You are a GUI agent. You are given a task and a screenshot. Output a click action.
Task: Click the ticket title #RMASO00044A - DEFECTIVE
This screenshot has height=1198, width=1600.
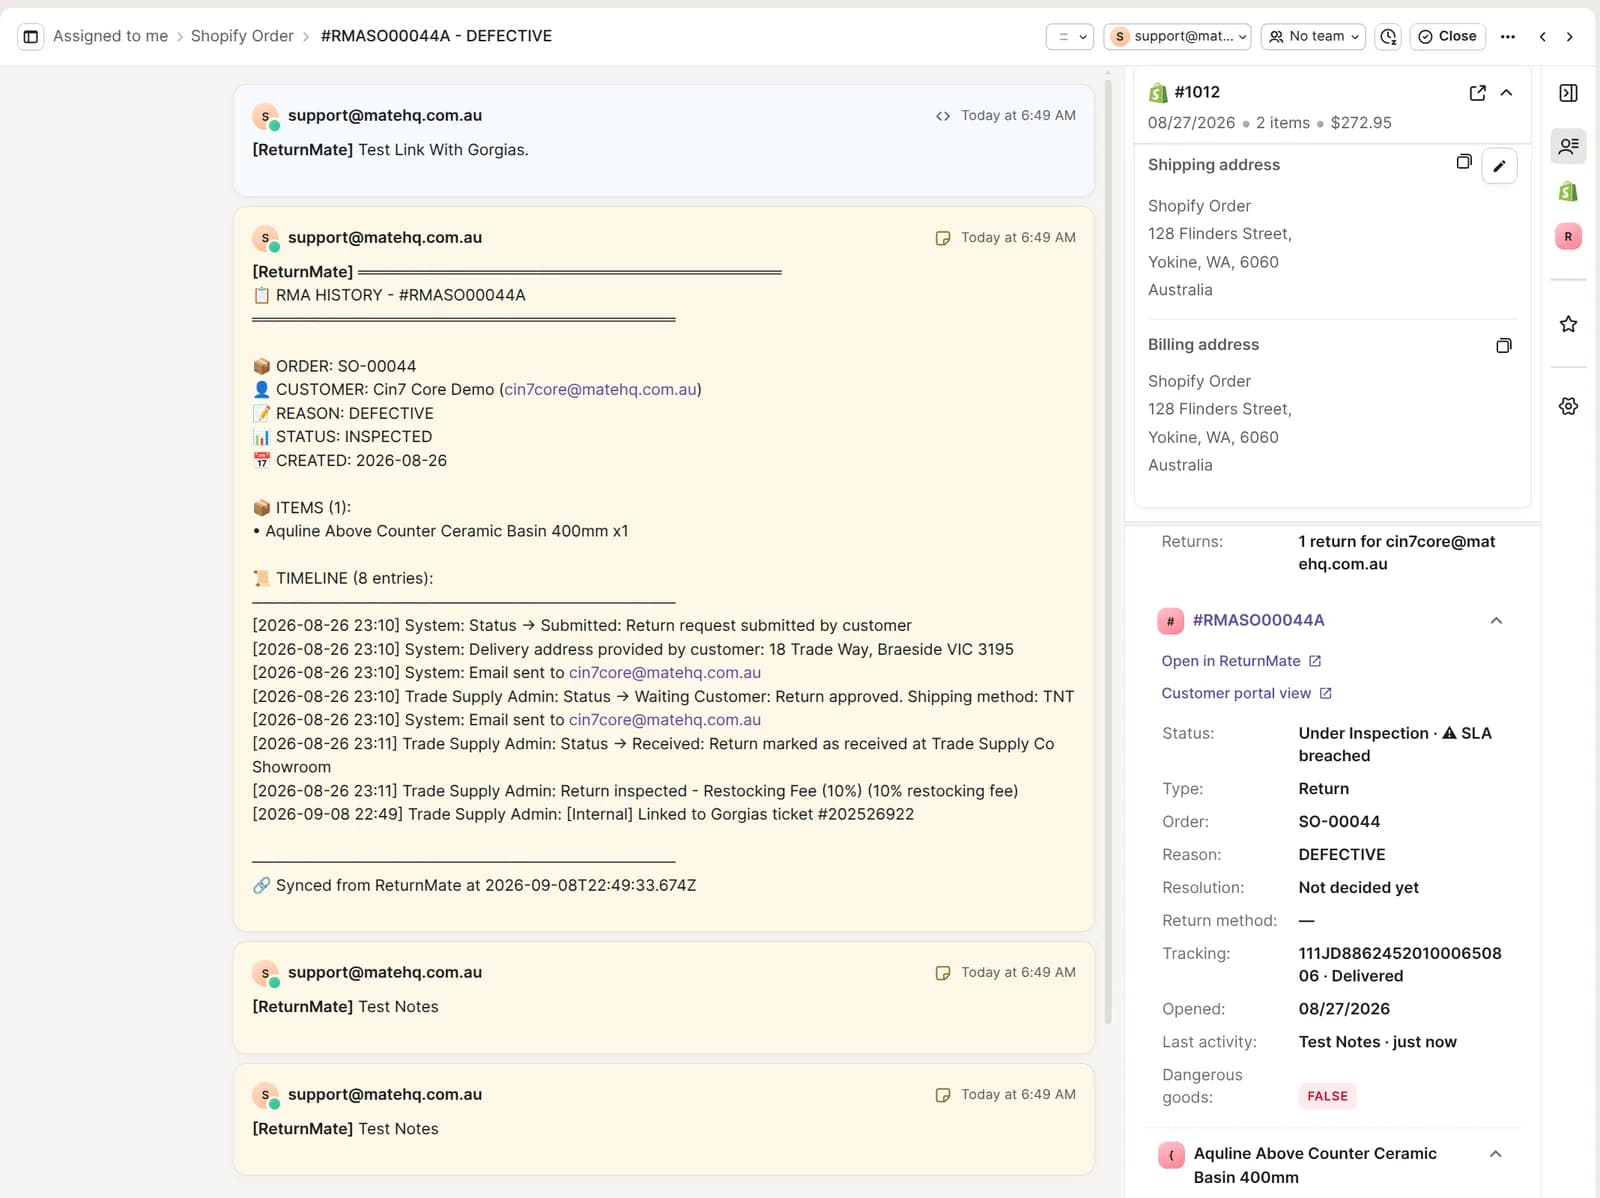[436, 36]
